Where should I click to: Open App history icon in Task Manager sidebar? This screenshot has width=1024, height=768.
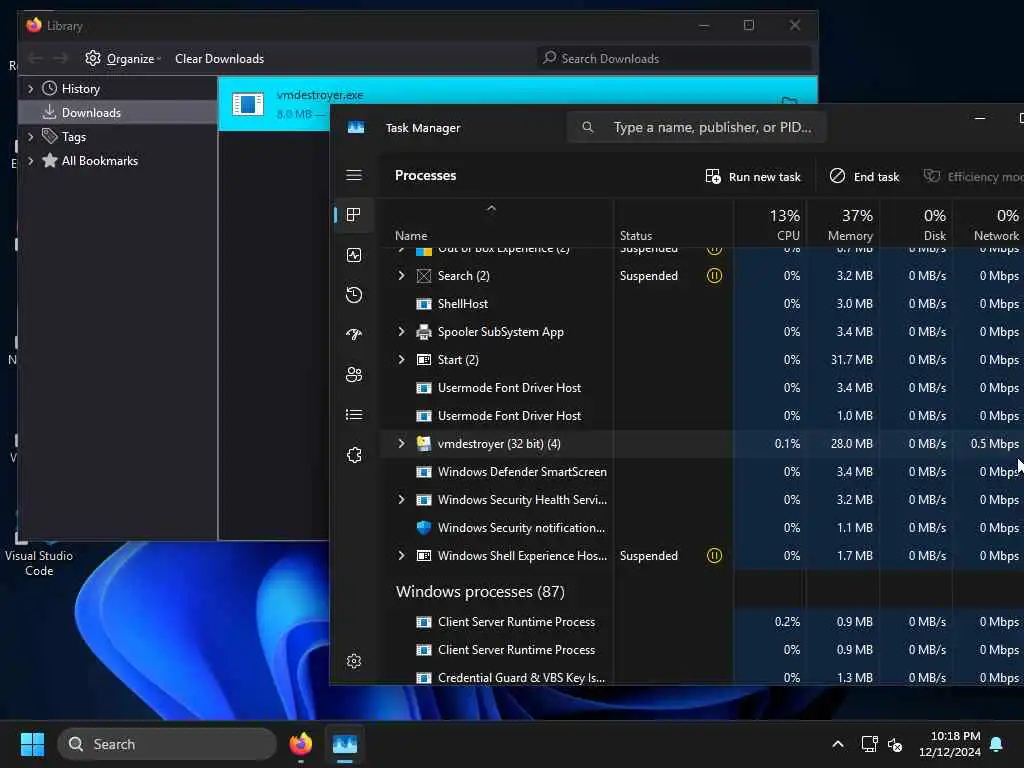point(354,295)
